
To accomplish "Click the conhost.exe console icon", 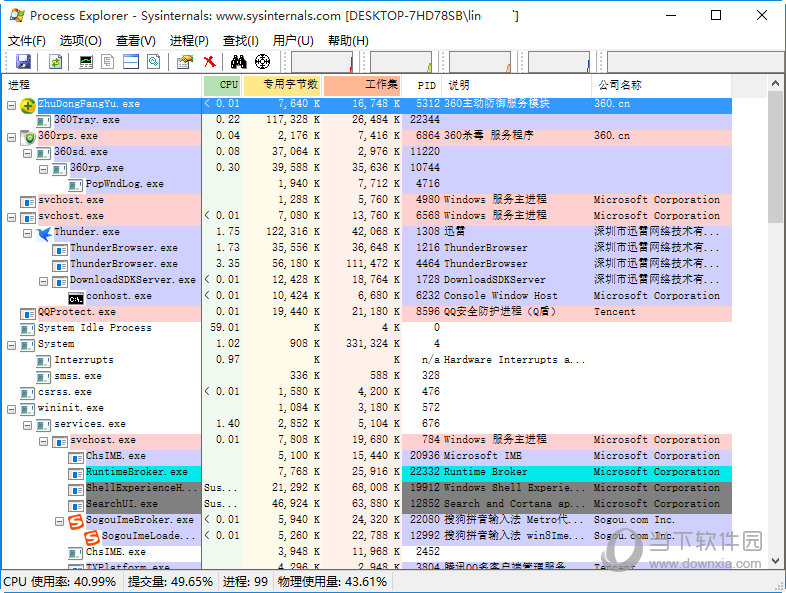I will point(76,298).
